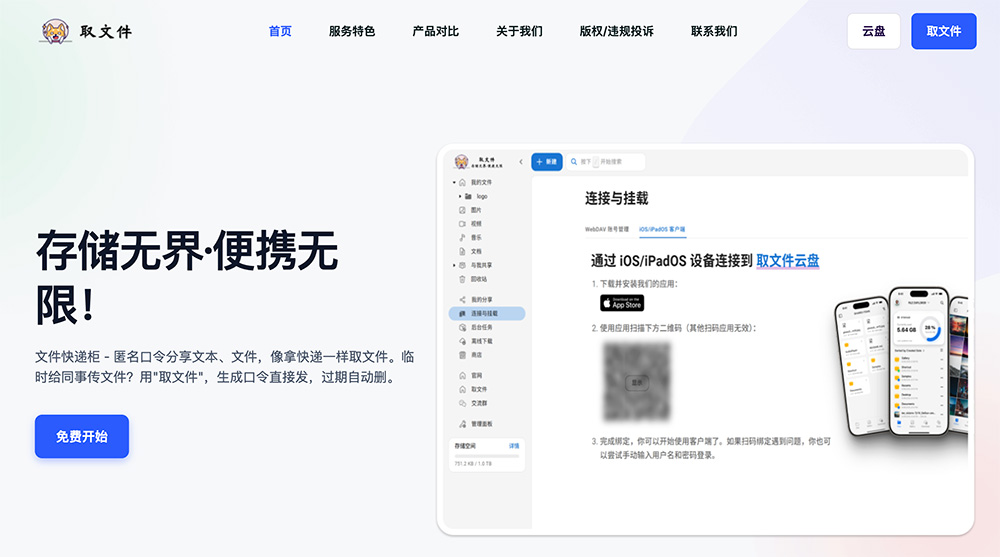Click the phone mockups image in the preview

pos(901,362)
